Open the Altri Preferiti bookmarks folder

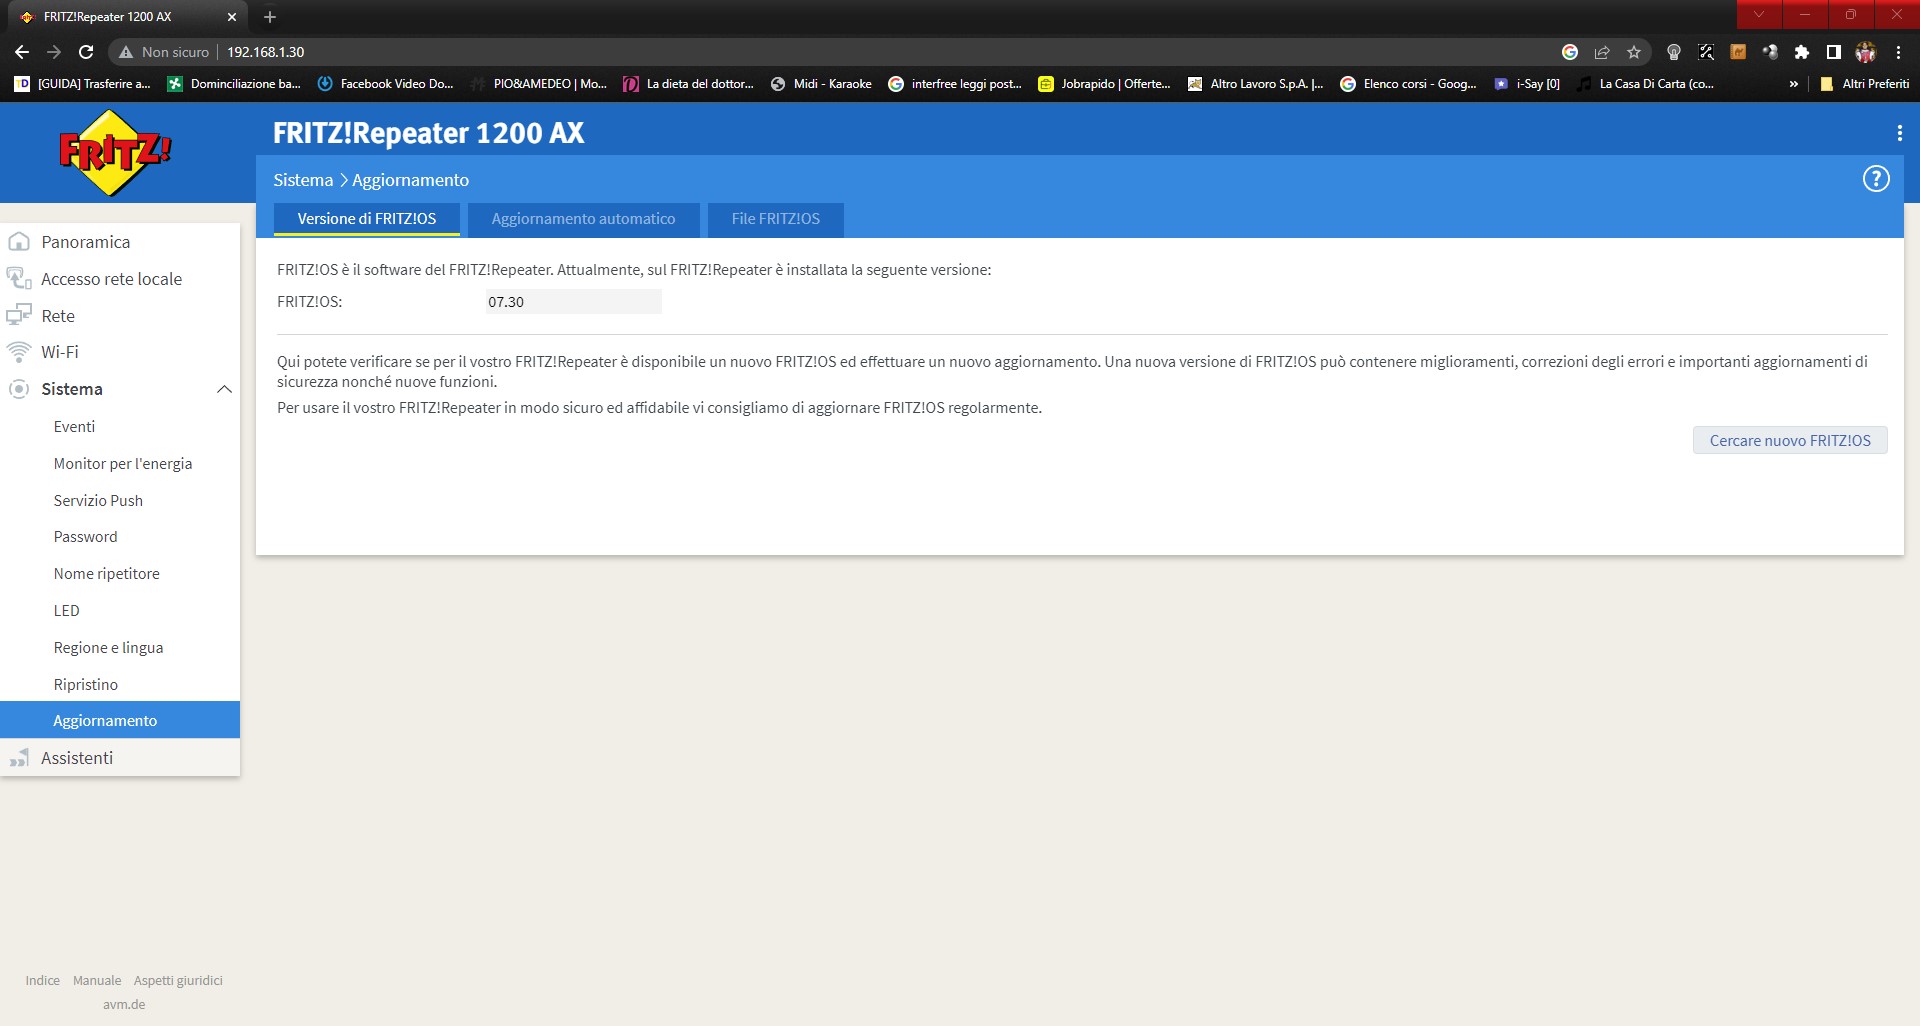pos(1865,84)
